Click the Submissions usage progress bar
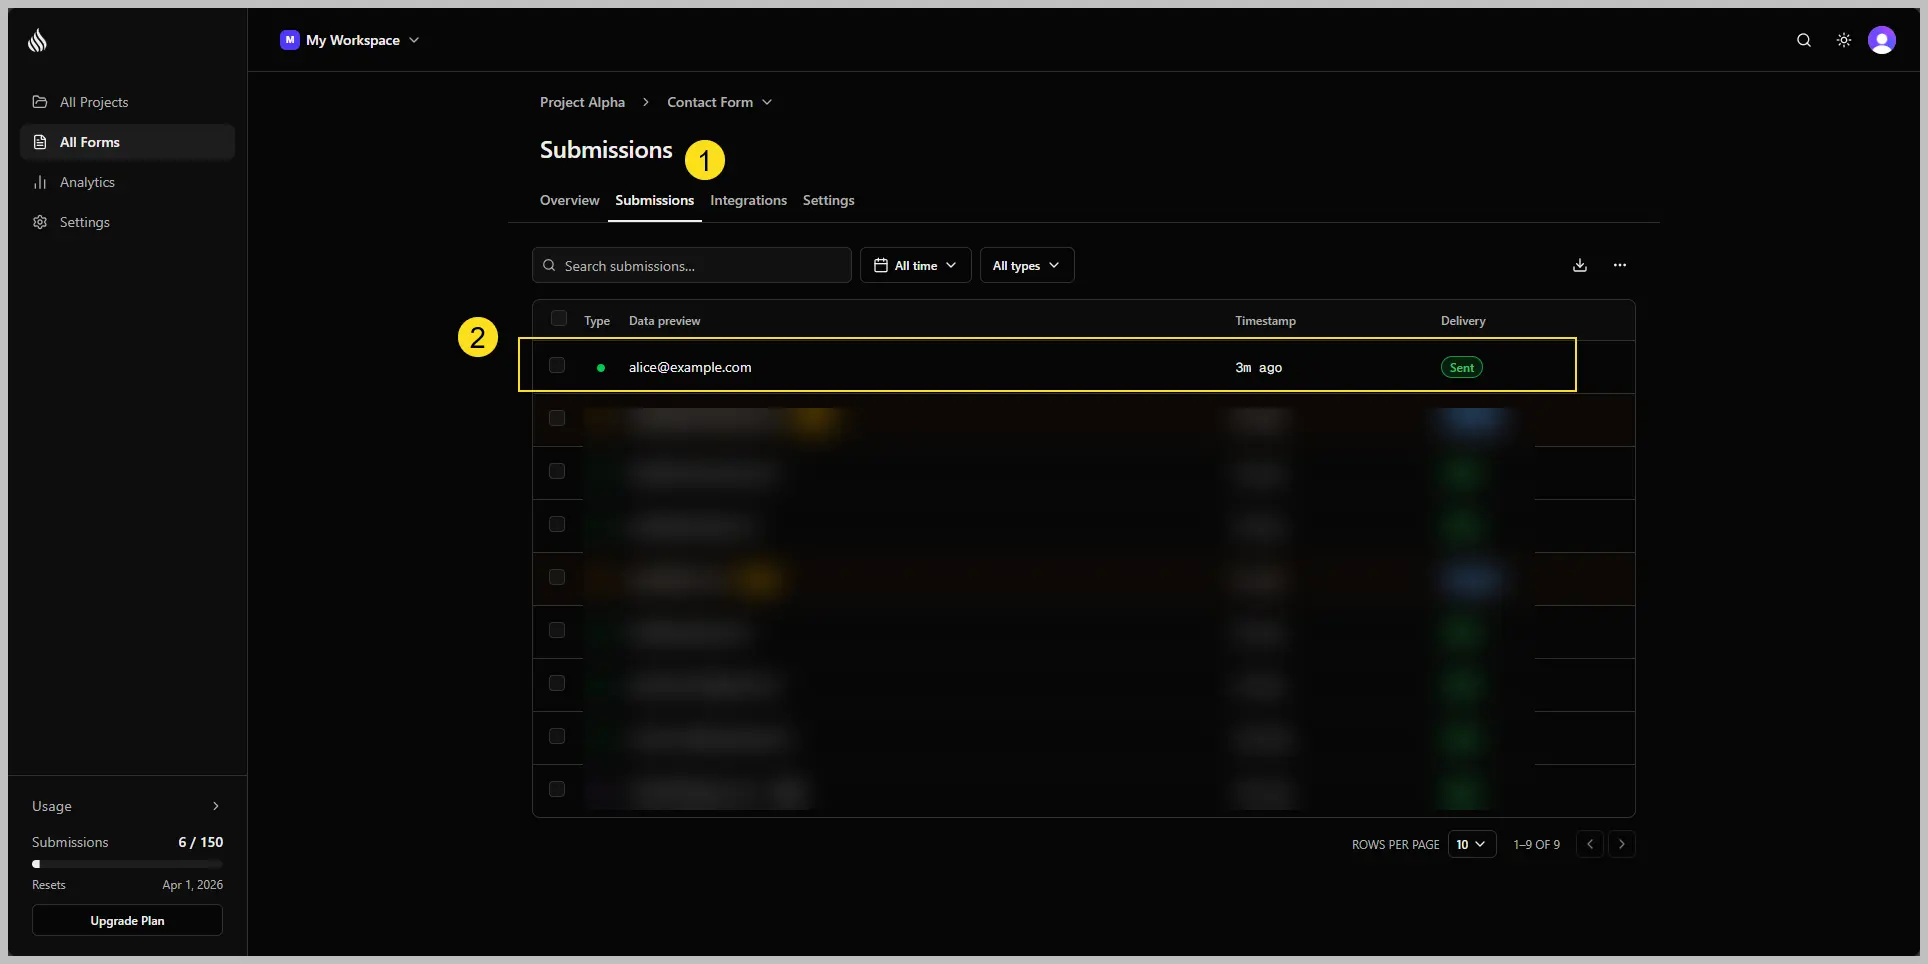The image size is (1928, 964). coord(127,864)
